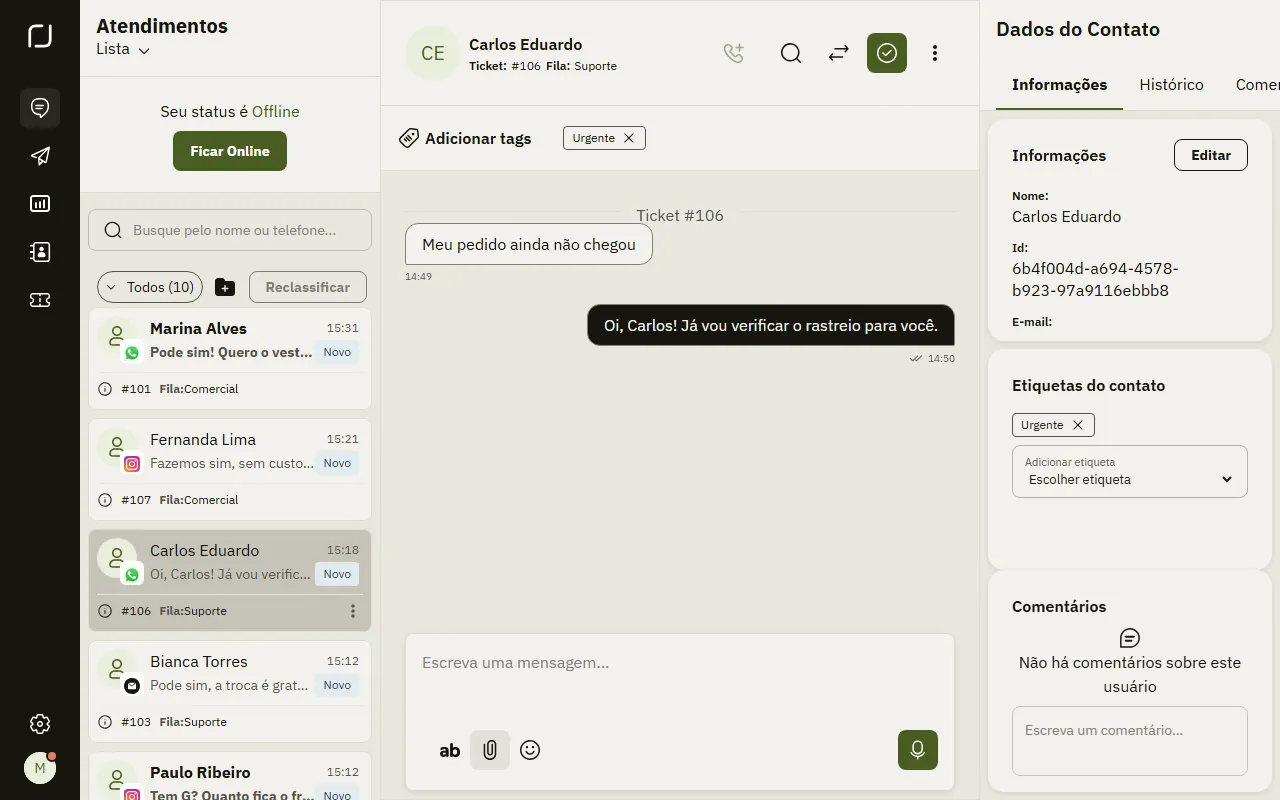Click the Escreva uma mensagem field
The height and width of the screenshot is (800, 1280).
click(x=680, y=663)
